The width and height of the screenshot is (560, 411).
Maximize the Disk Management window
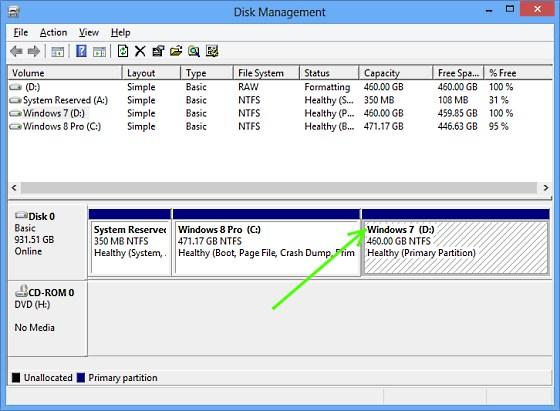[x=510, y=10]
